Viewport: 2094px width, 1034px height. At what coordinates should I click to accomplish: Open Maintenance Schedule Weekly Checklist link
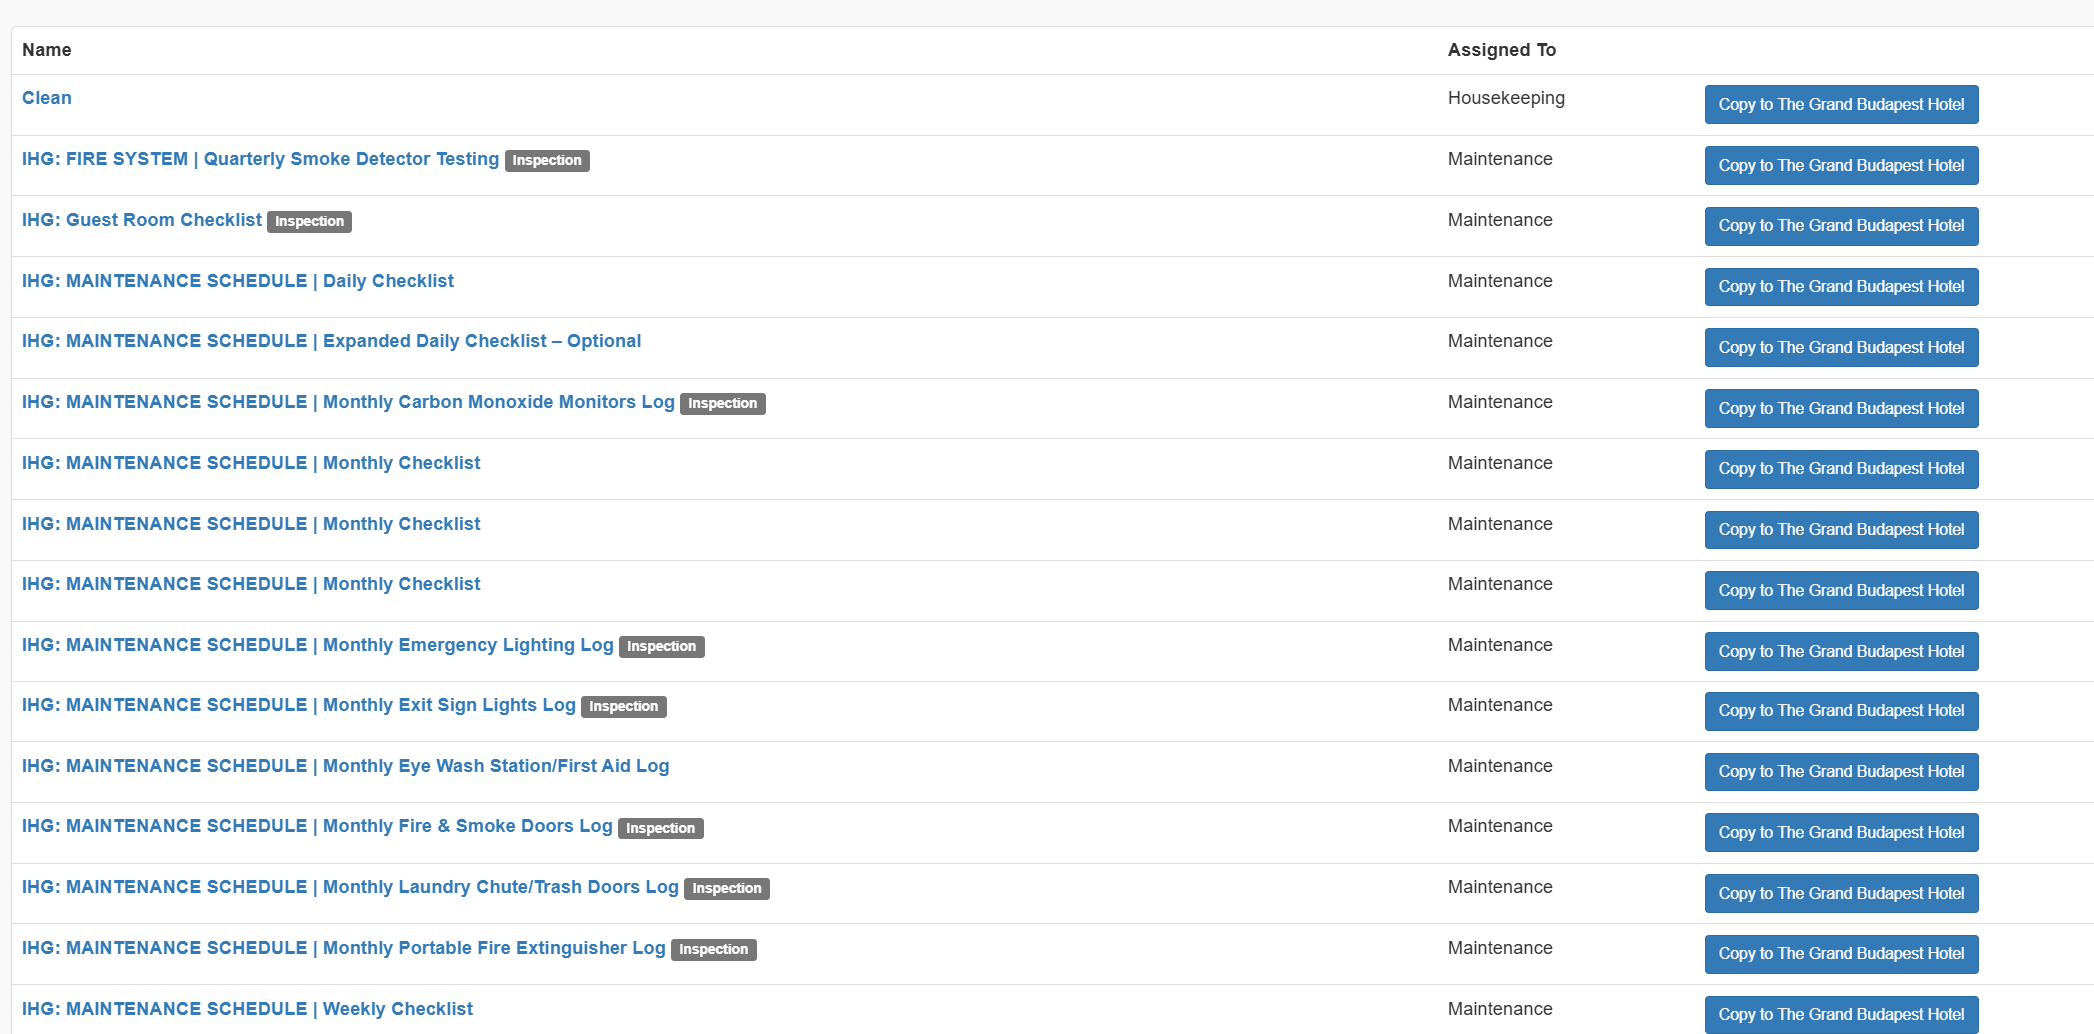click(x=247, y=1009)
